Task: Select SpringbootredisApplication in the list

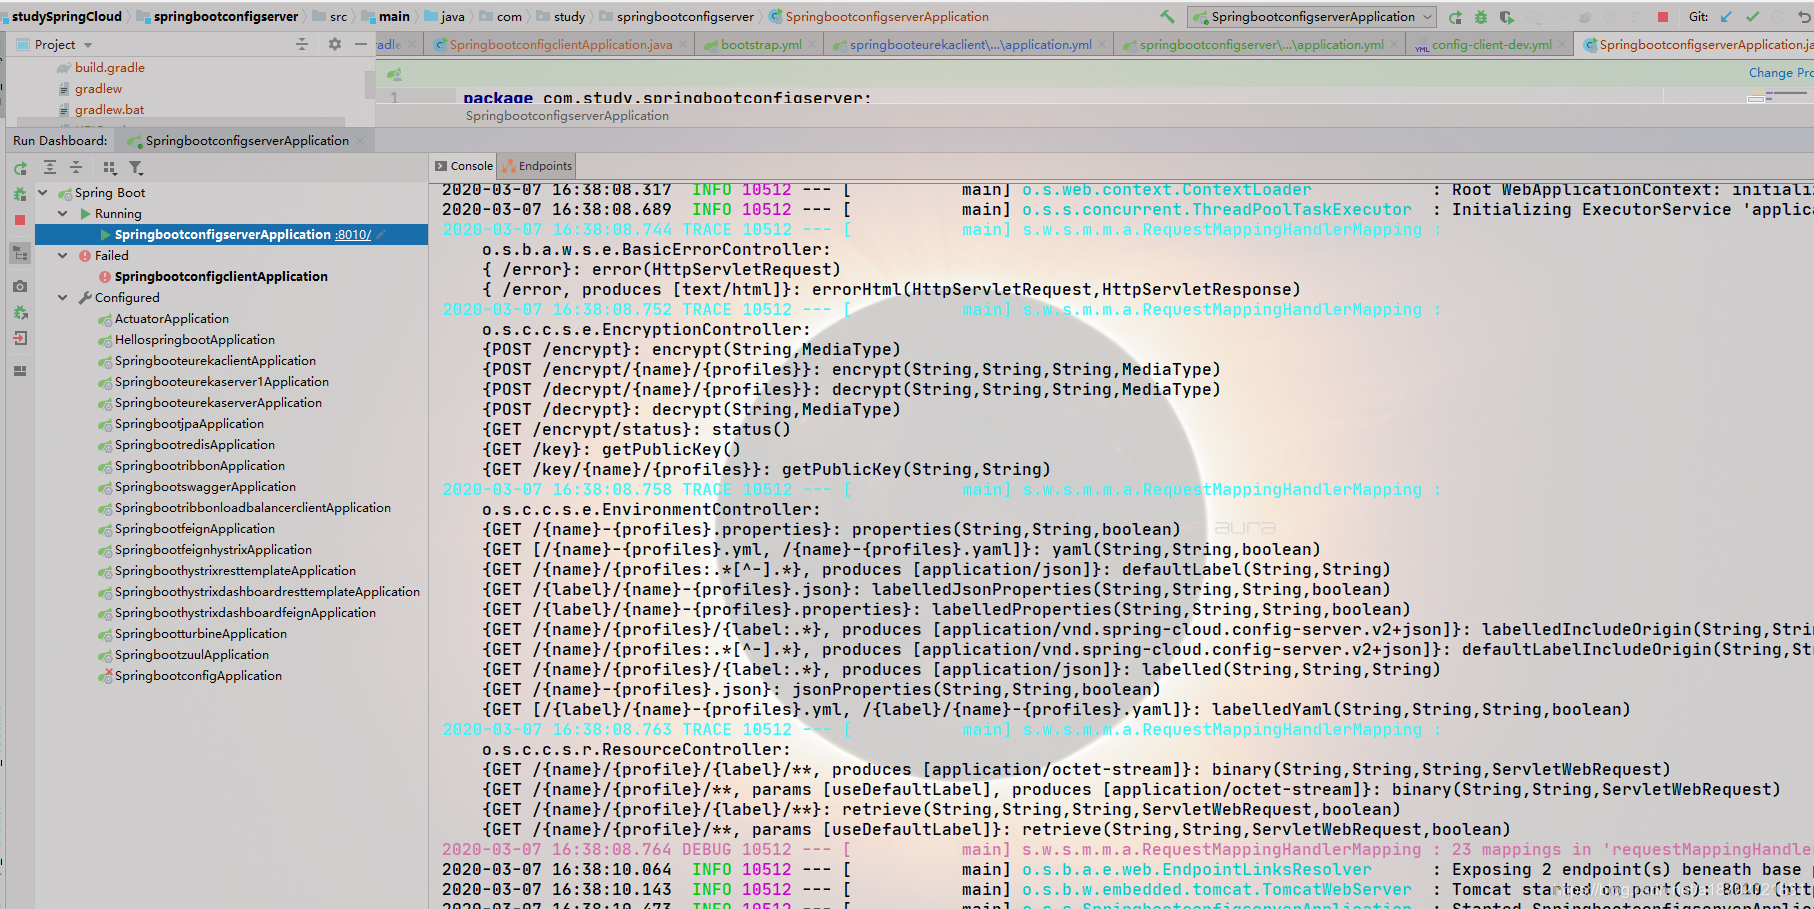Action: [194, 445]
